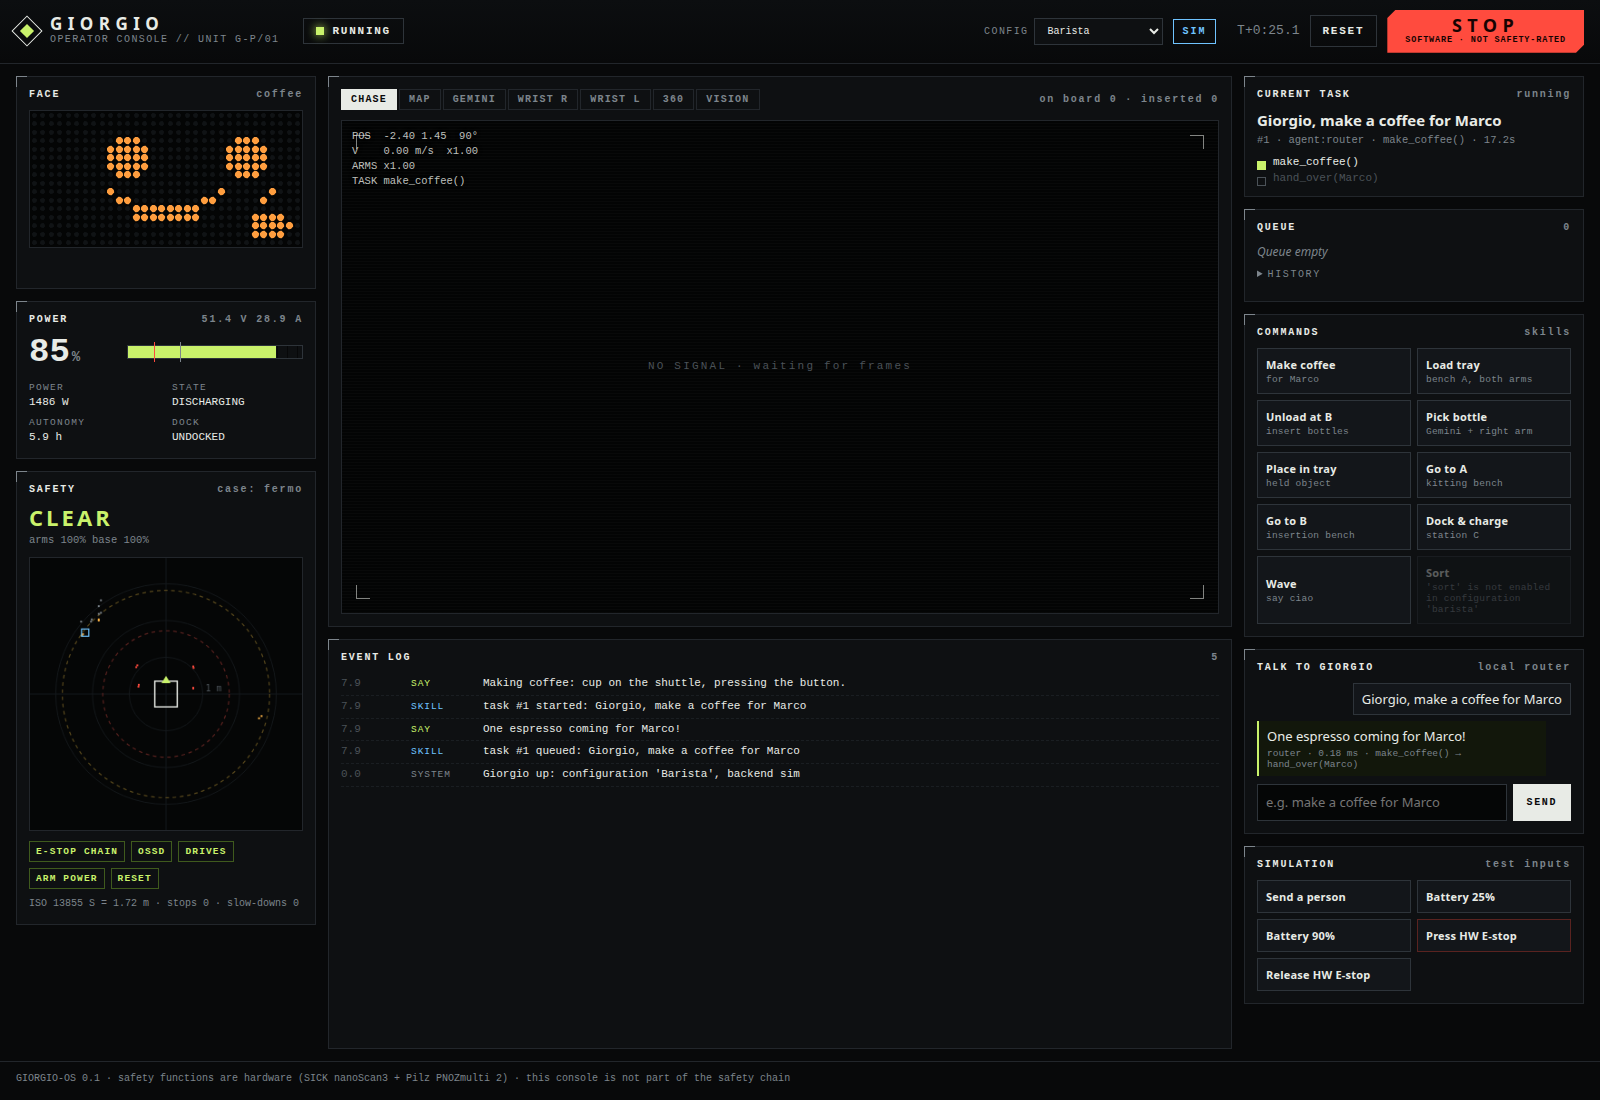
Task: Select the WRIST L camera tab
Action: coord(615,99)
